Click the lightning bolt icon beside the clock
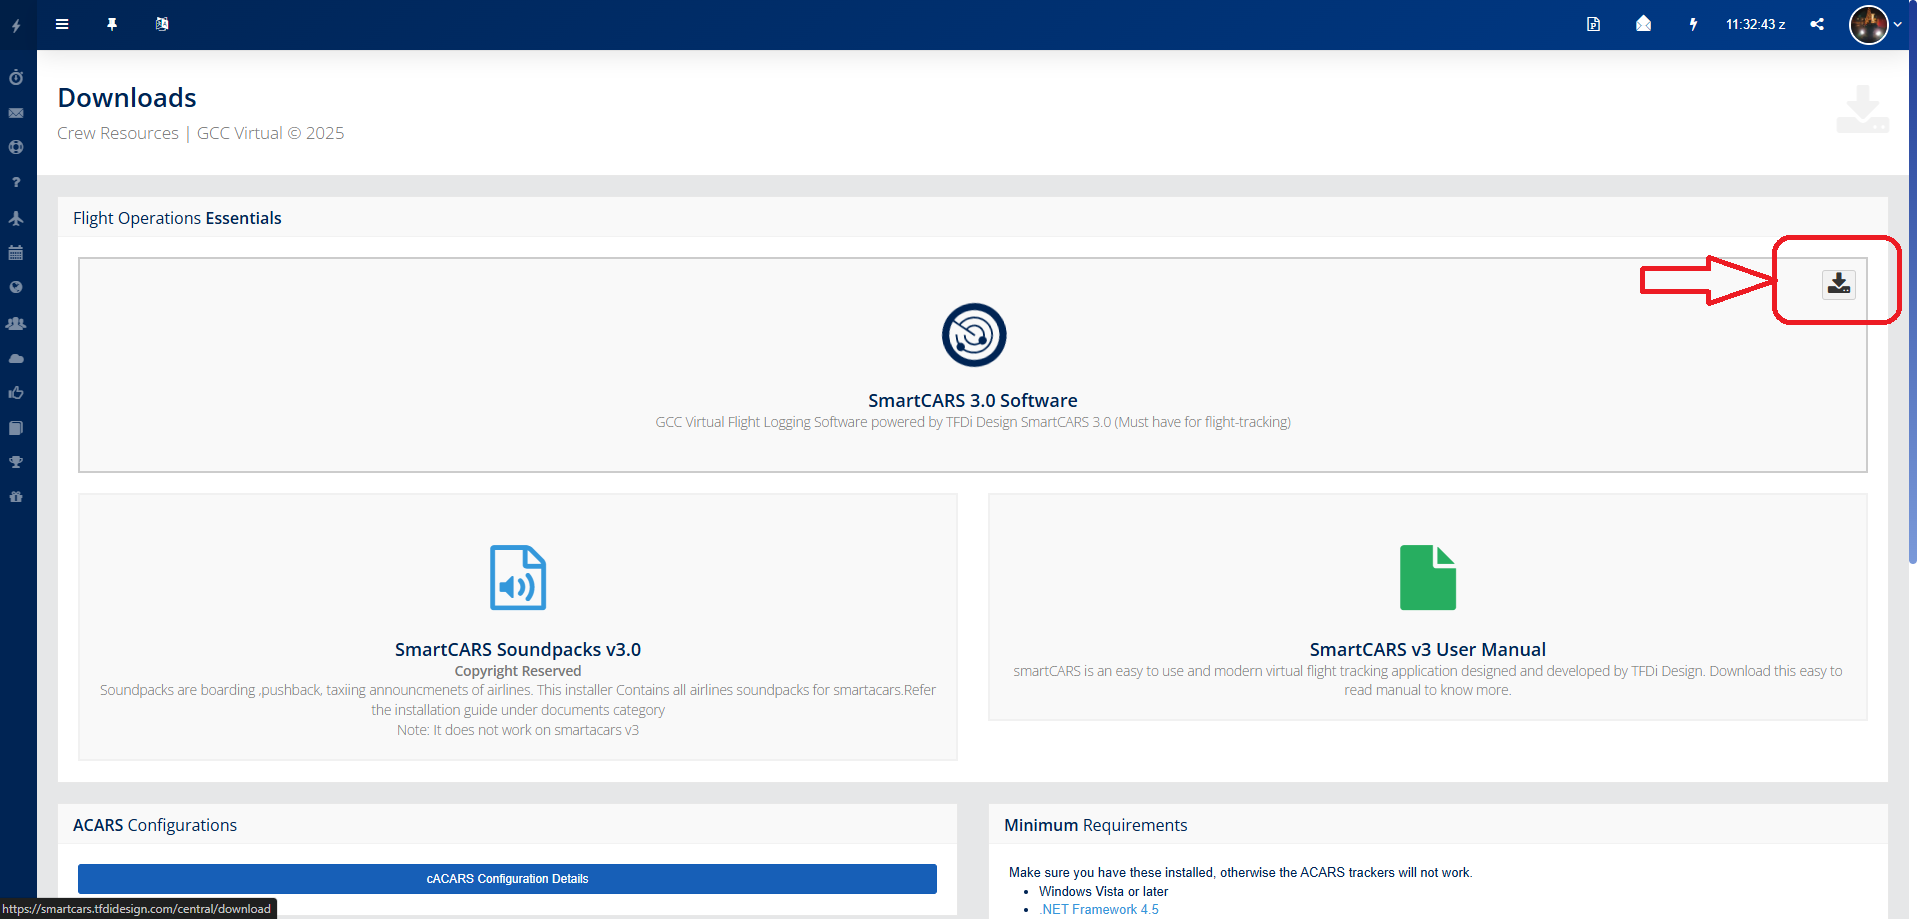This screenshot has width=1917, height=919. [1693, 24]
